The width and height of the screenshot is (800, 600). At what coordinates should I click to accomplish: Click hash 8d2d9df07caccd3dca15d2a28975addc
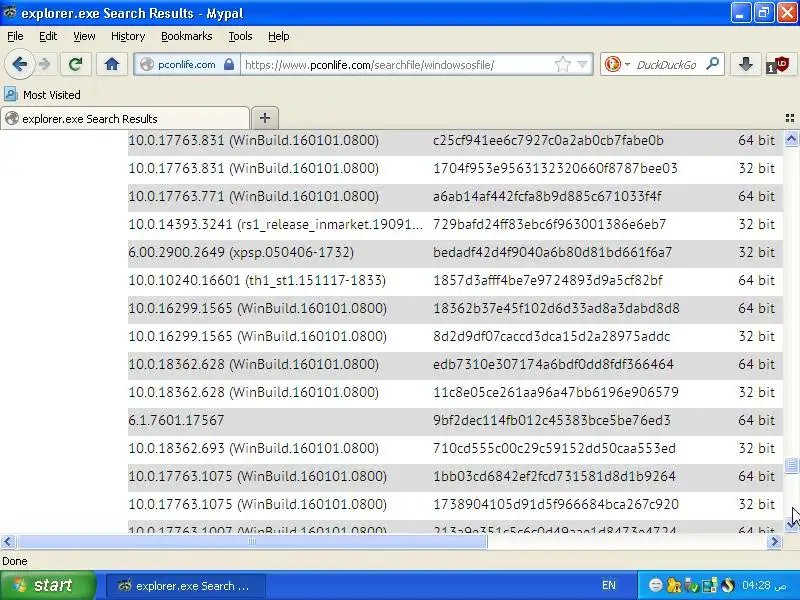coord(552,336)
